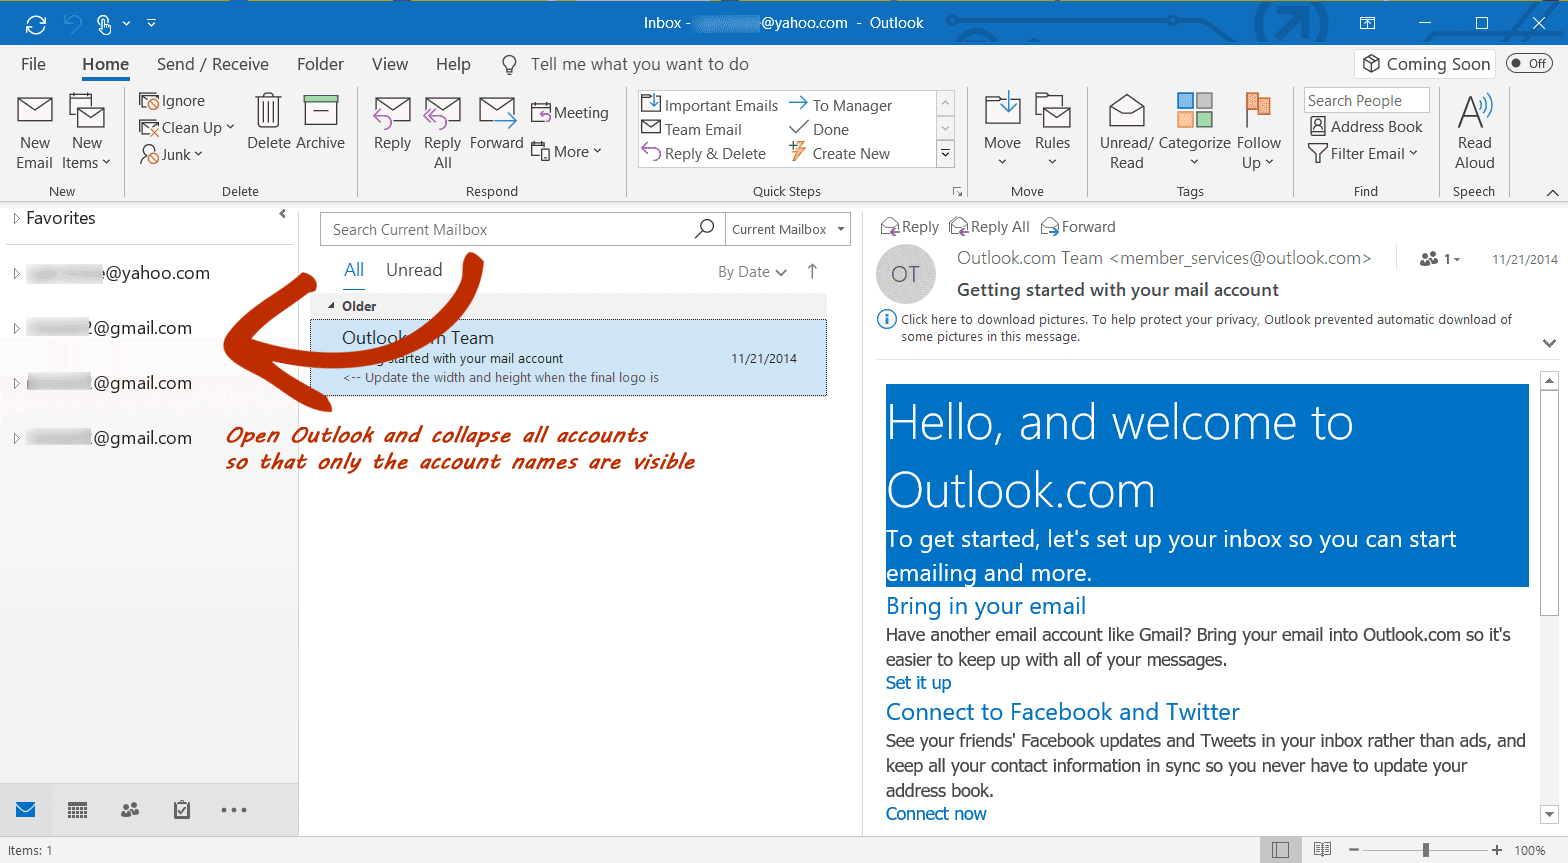Click the Ignore conversation icon

point(149,101)
